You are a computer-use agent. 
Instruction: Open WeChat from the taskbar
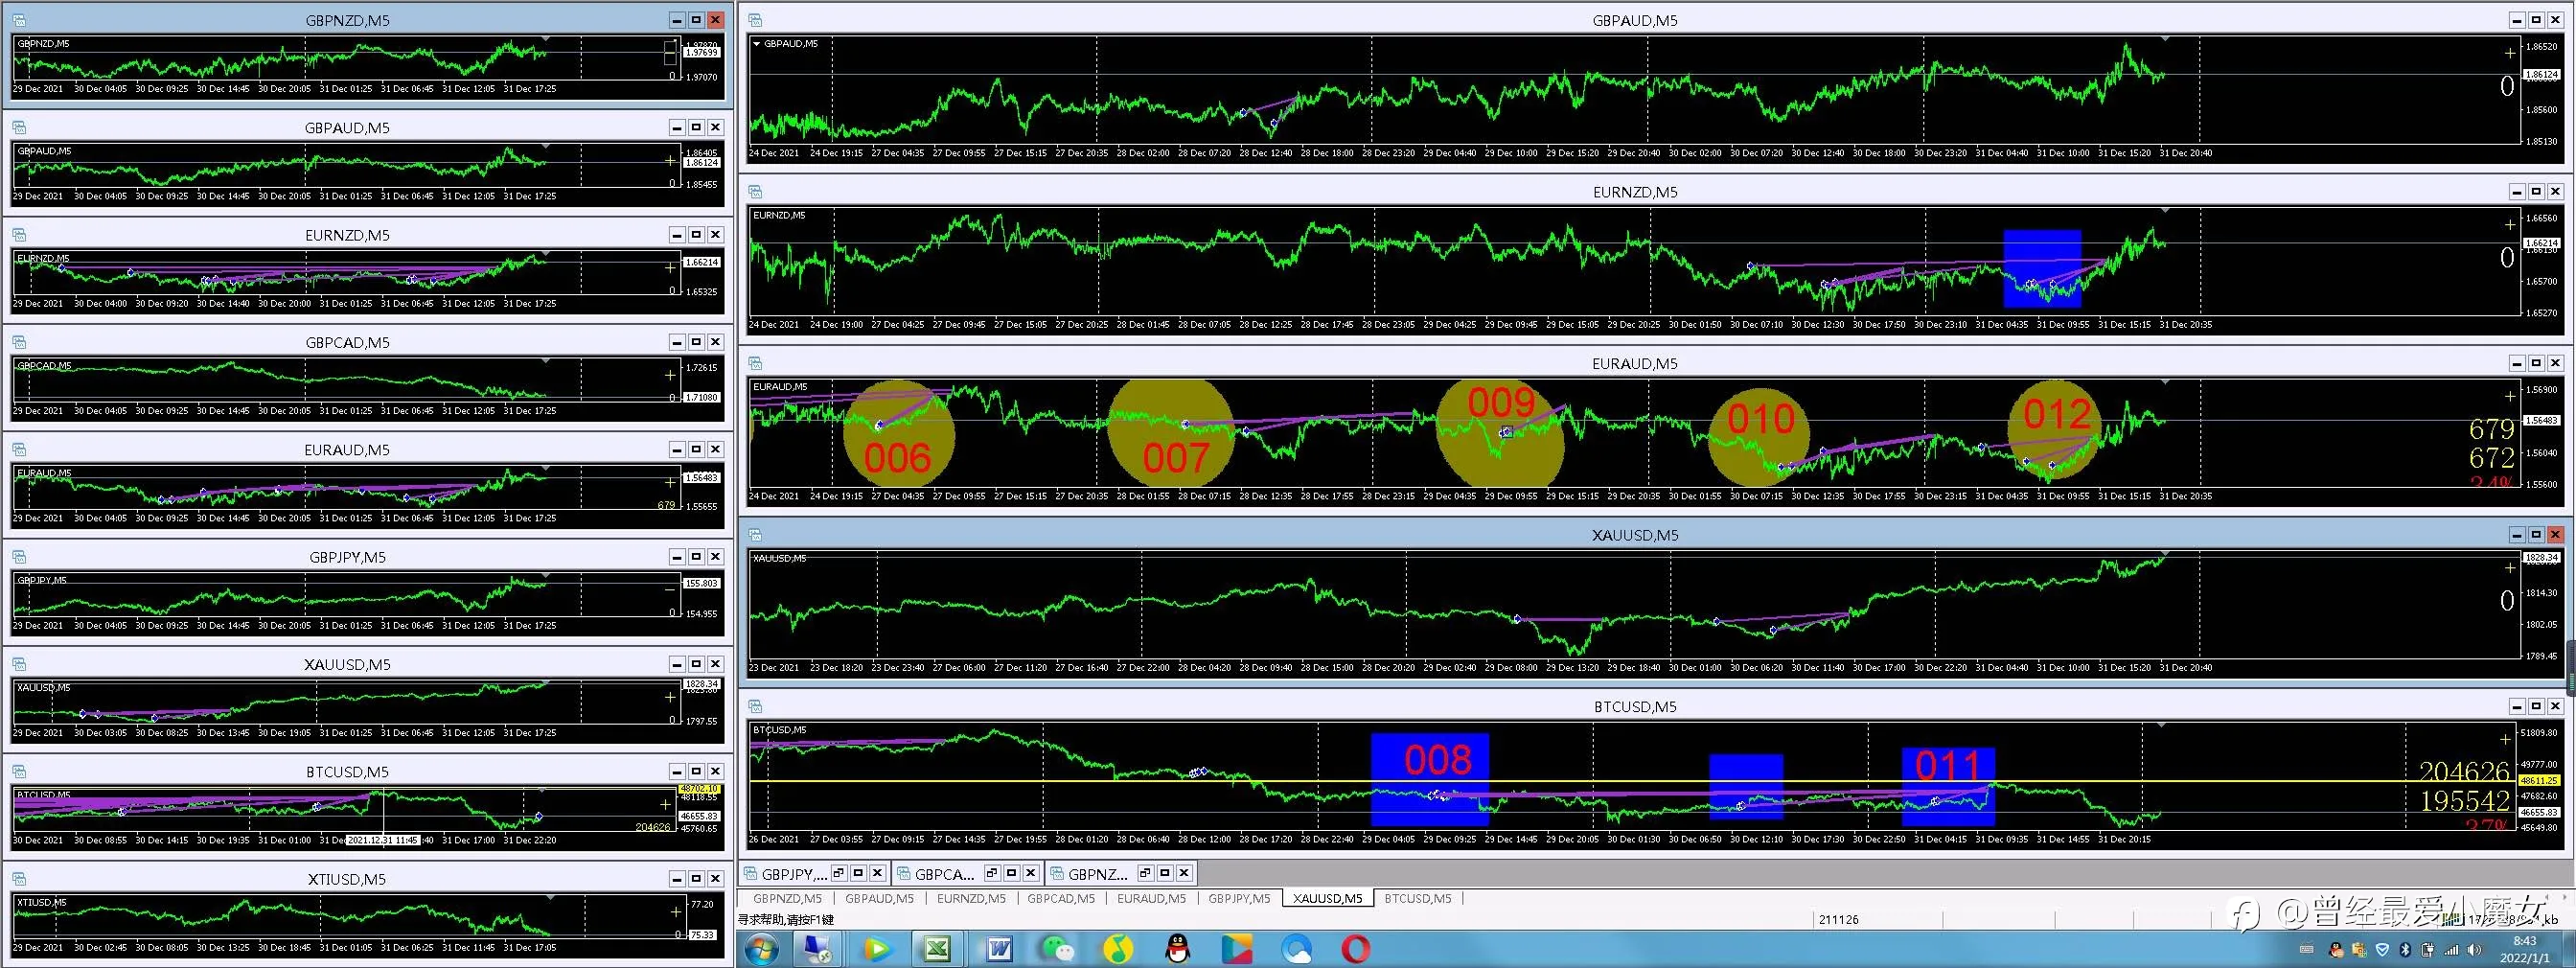(x=1057, y=949)
